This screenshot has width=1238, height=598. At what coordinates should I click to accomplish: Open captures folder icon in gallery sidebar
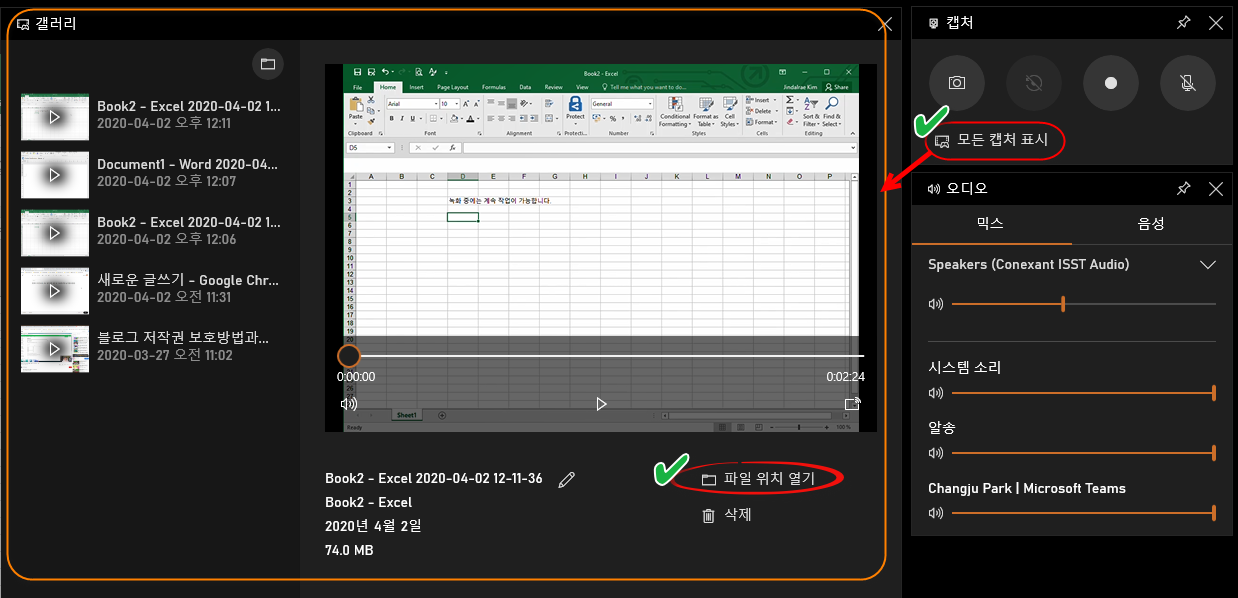pyautogui.click(x=267, y=64)
